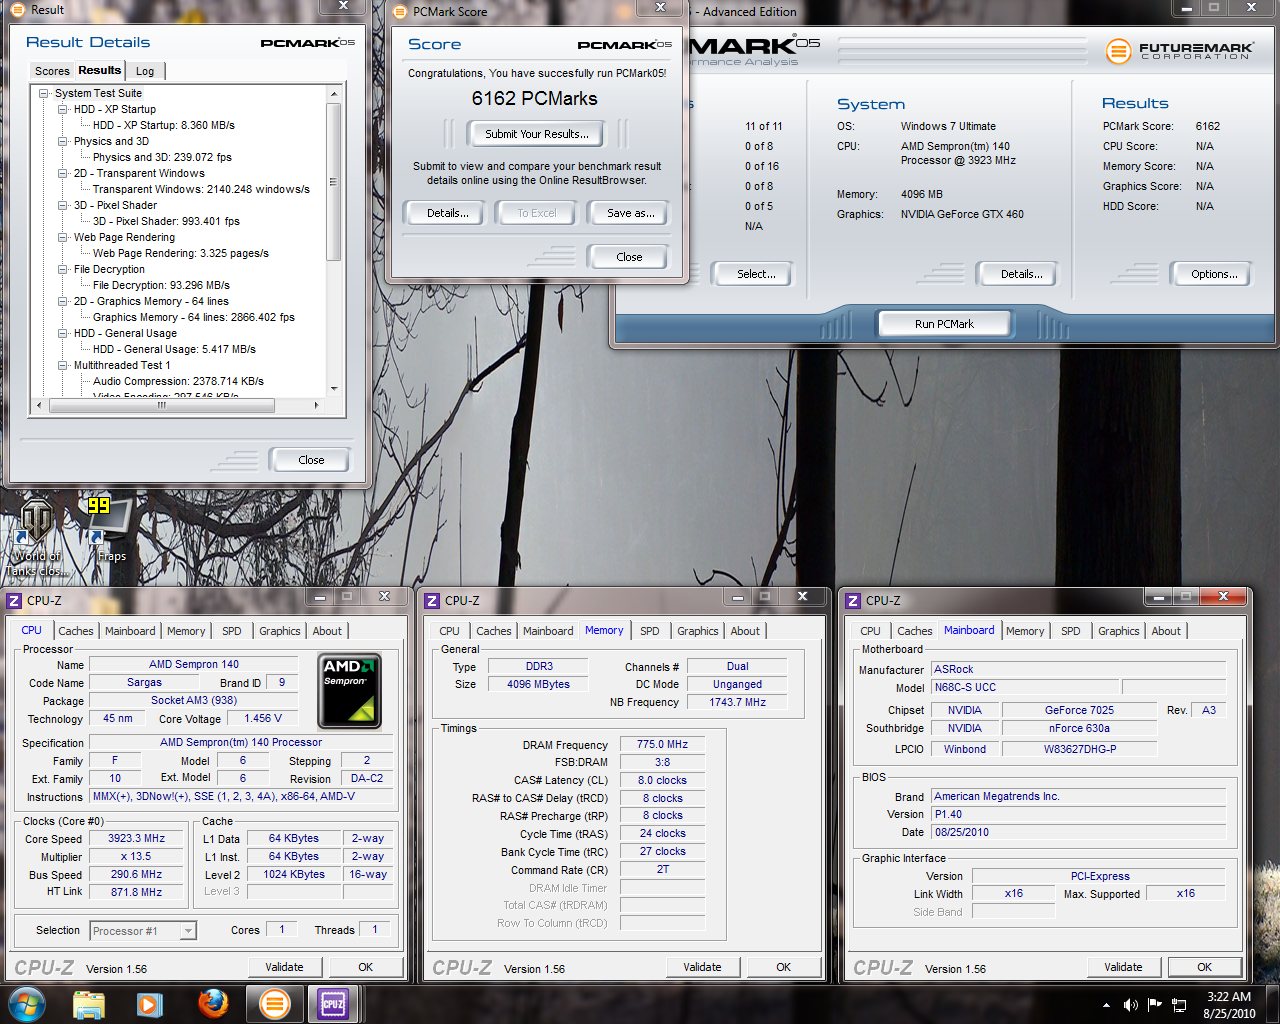Select the Fraps desktop shortcut

tap(111, 529)
